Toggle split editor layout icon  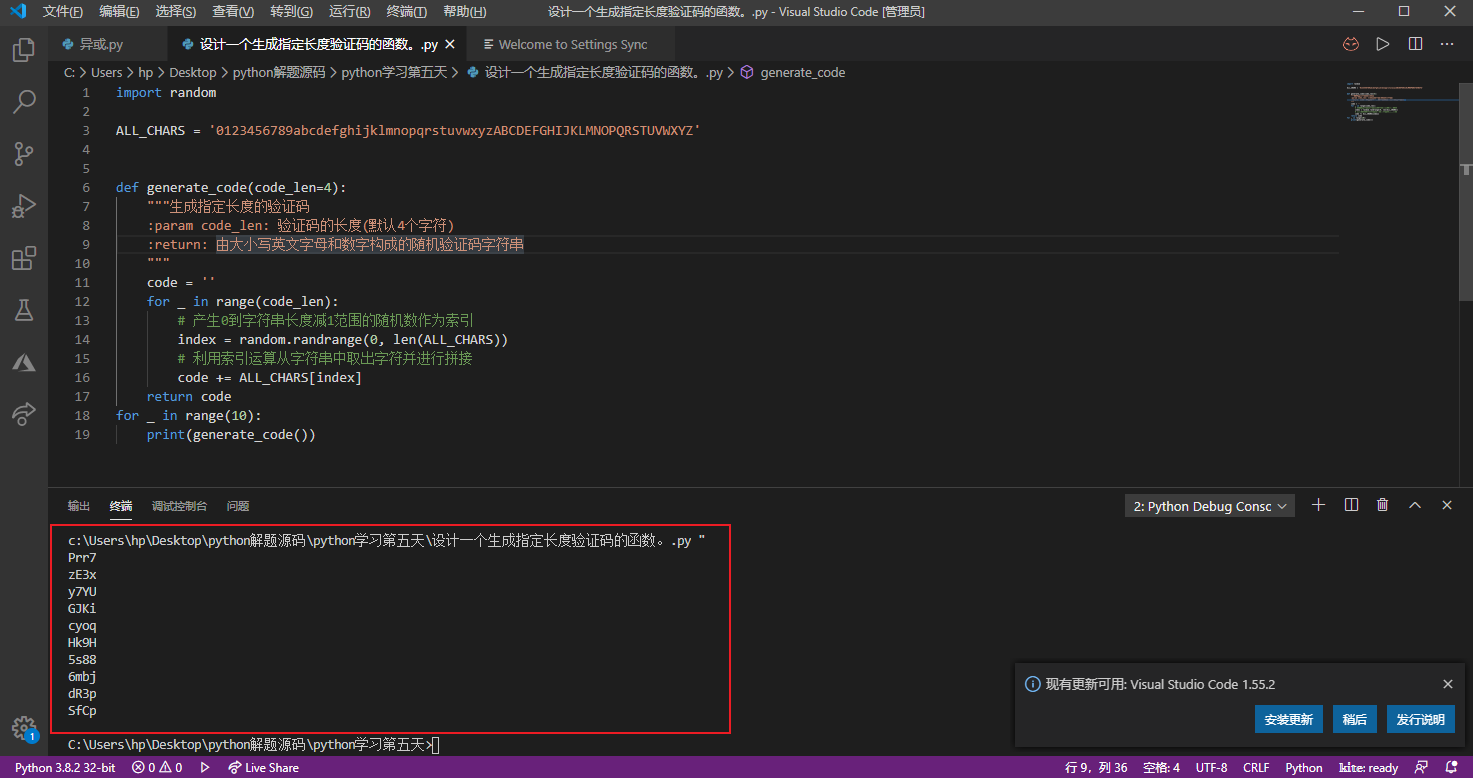(1415, 44)
